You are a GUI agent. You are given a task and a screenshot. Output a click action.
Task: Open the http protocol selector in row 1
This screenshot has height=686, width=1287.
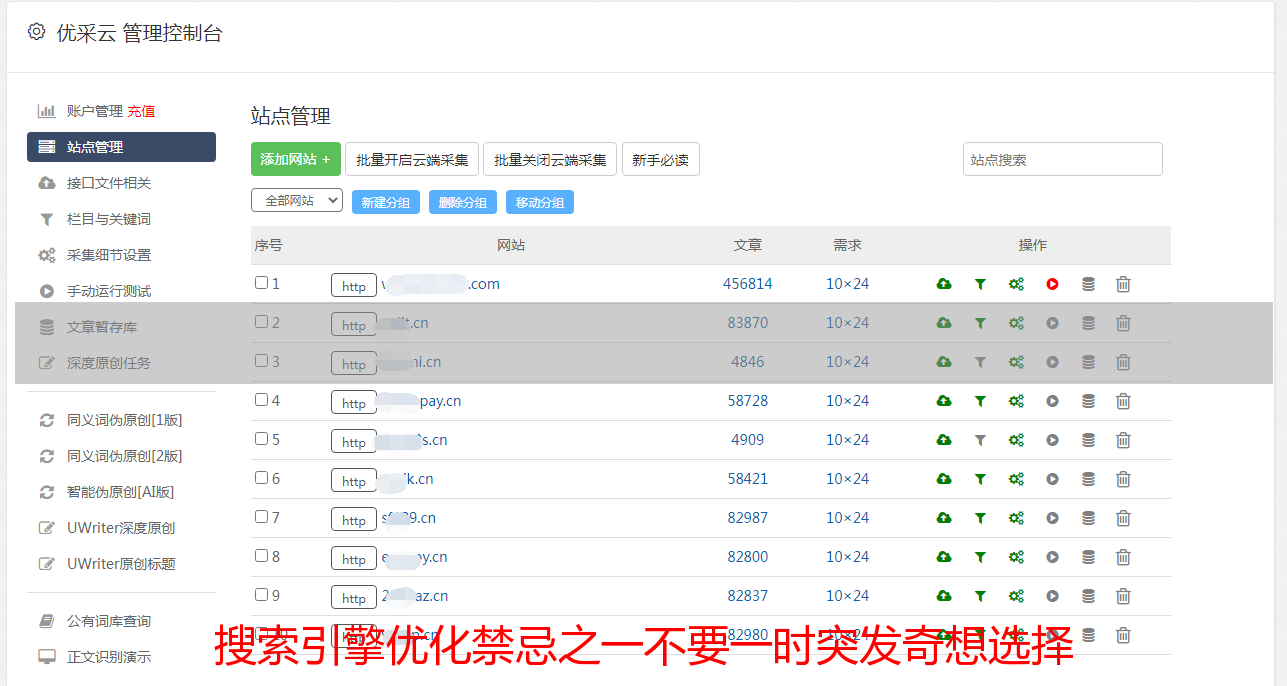[354, 286]
